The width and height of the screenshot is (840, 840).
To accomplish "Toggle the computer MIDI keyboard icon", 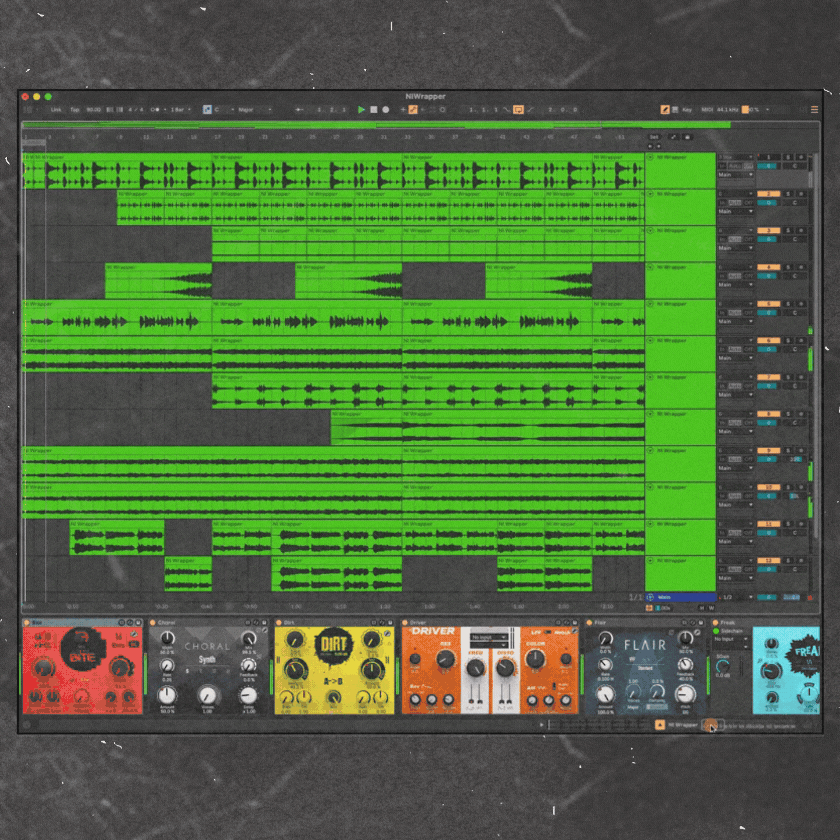I will pos(675,110).
